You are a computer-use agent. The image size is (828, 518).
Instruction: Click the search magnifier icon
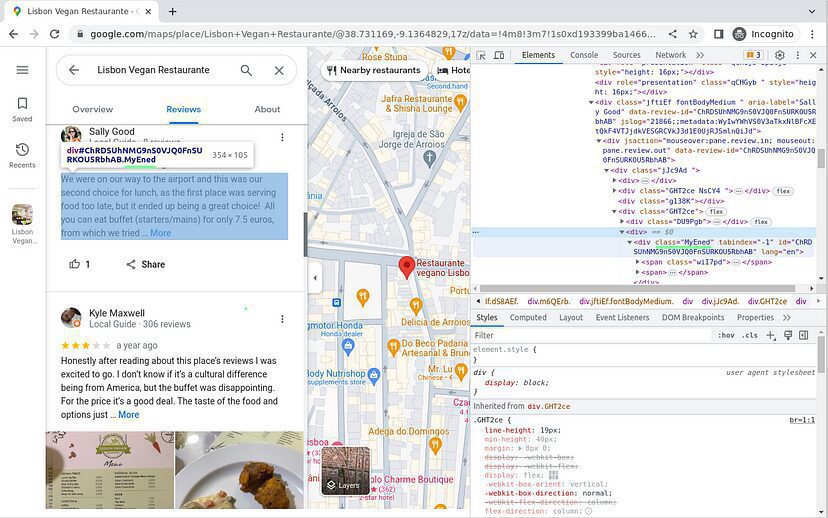246,70
